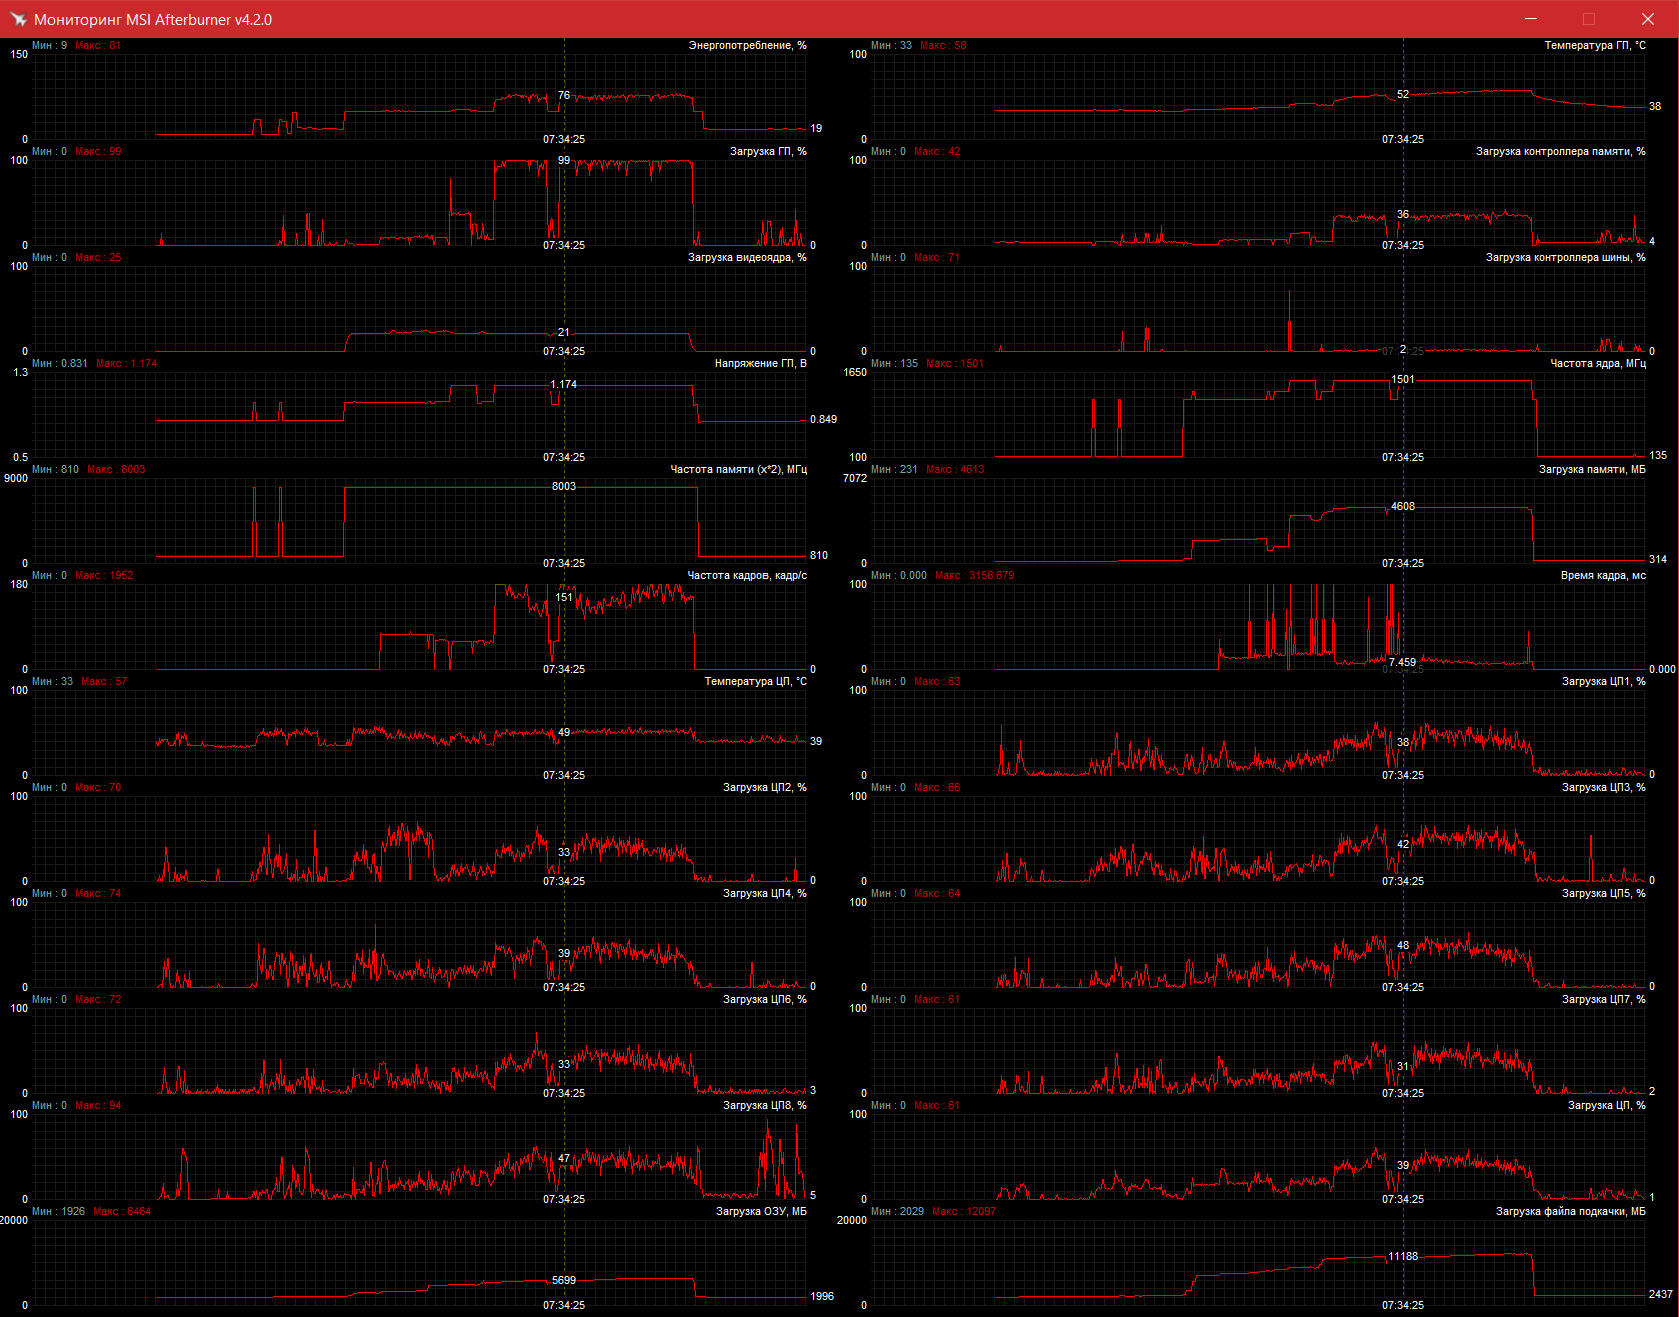The height and width of the screenshot is (1317, 1679).
Task: Click 'Загрузка файла подкачки, МБ' title
Action: (1571, 1212)
